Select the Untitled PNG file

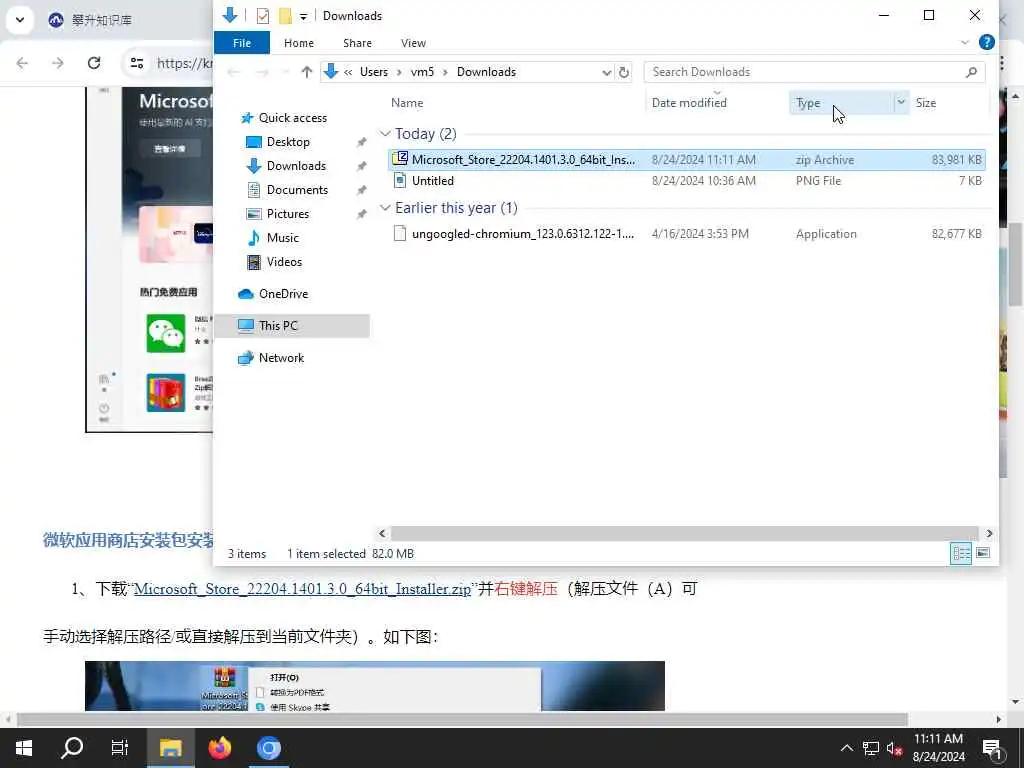pyautogui.click(x=686, y=181)
